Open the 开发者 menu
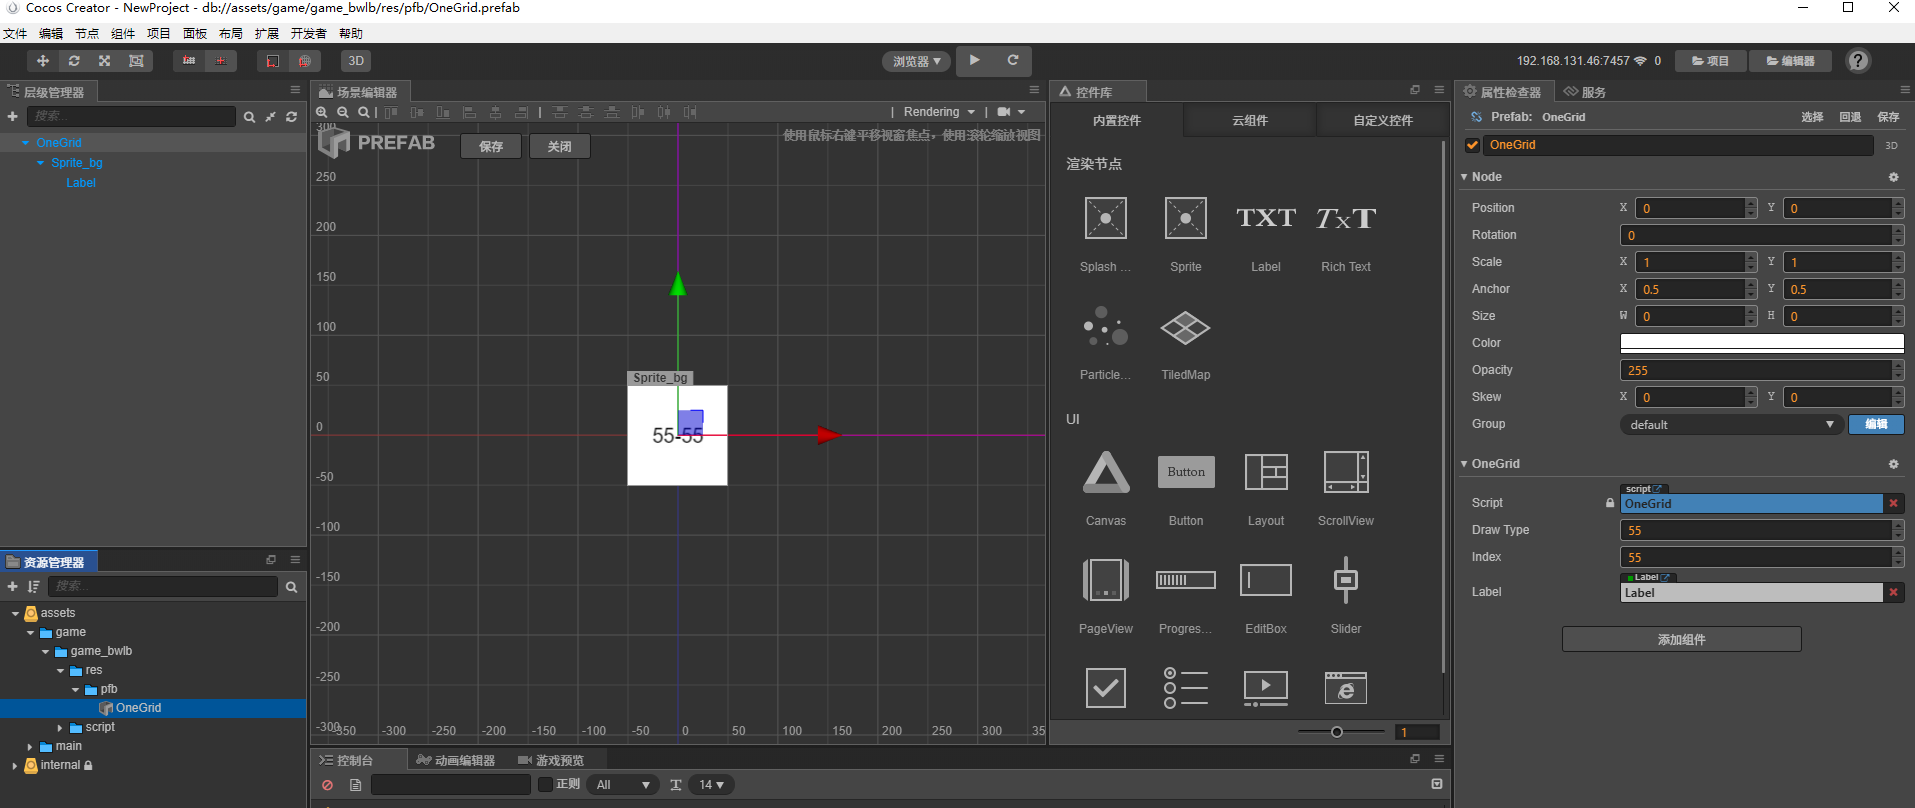1915x808 pixels. click(x=308, y=33)
